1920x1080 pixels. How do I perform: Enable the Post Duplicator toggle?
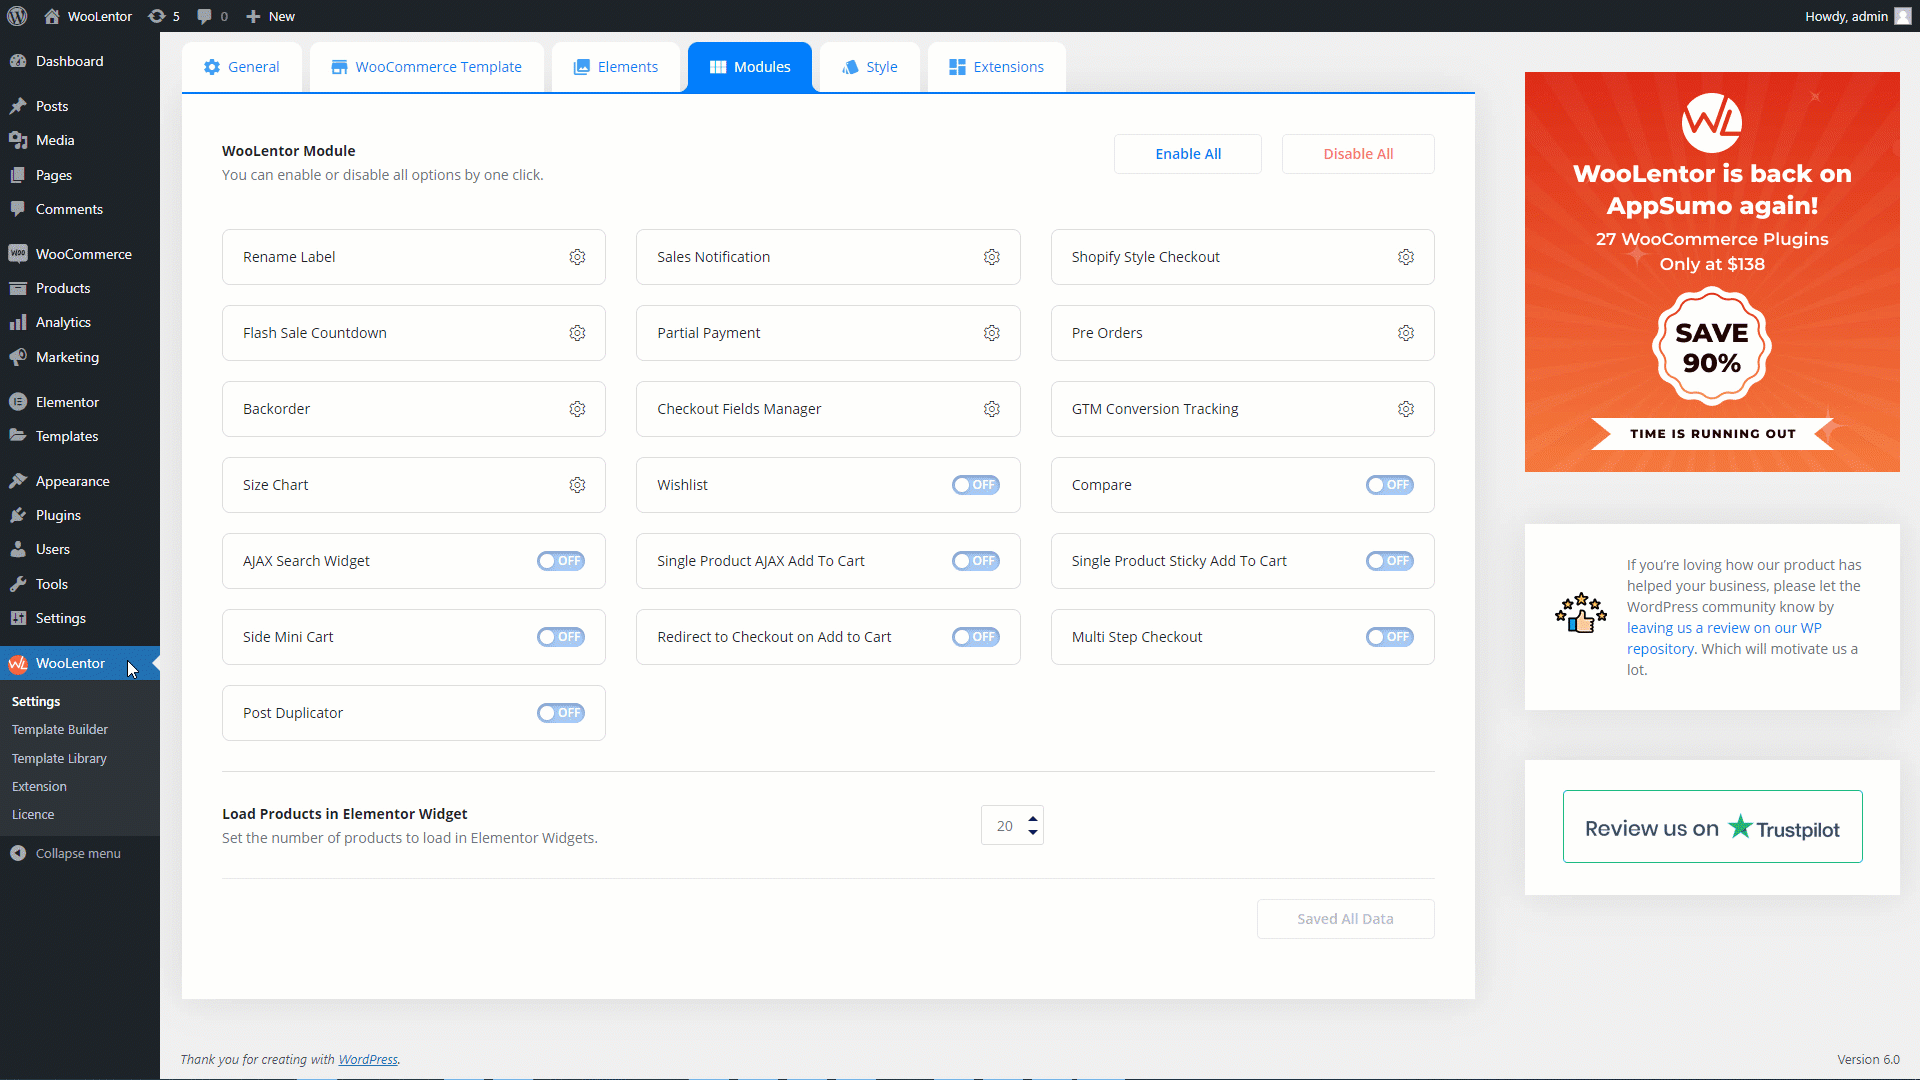coord(561,712)
